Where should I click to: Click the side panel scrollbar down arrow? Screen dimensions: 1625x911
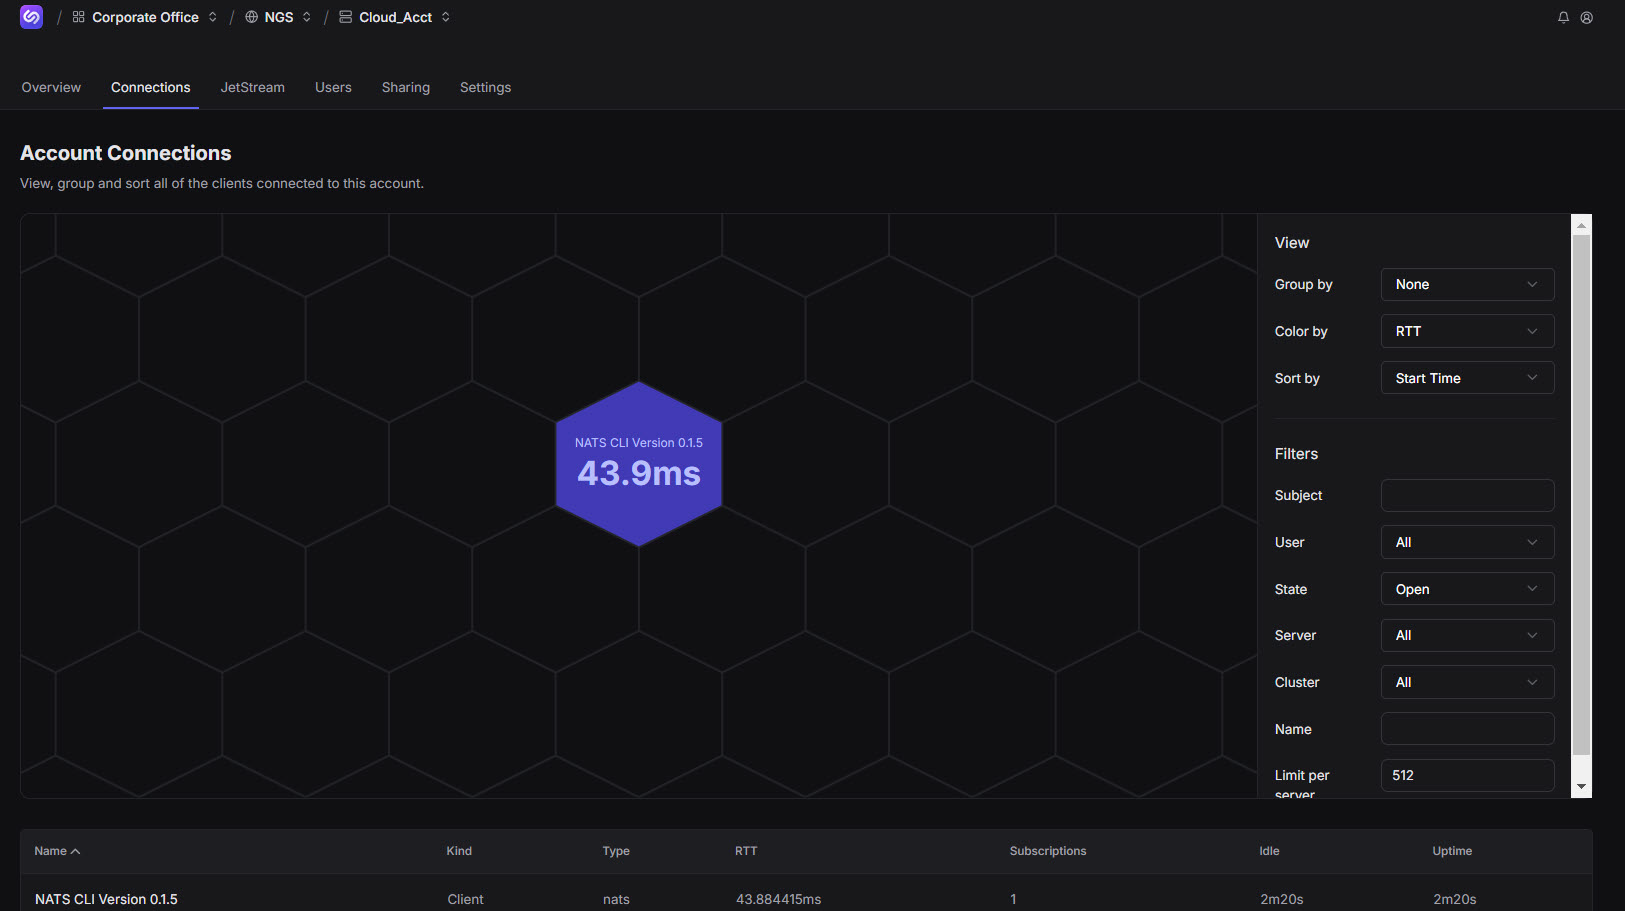click(x=1581, y=787)
